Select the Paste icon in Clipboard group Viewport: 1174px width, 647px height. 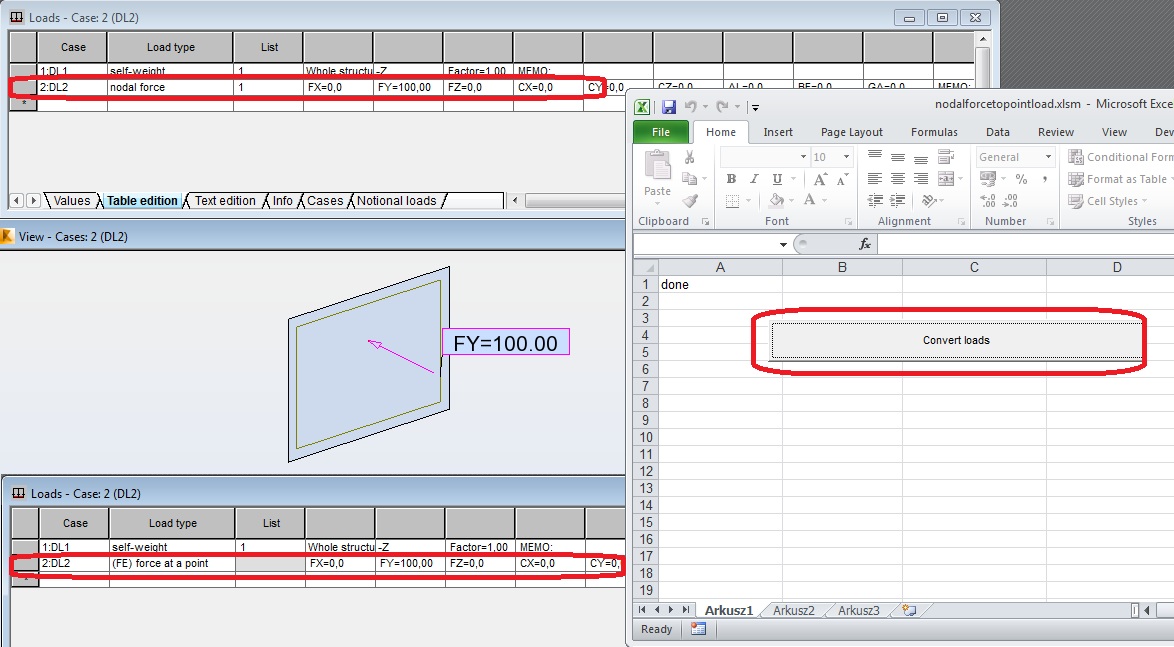(657, 168)
